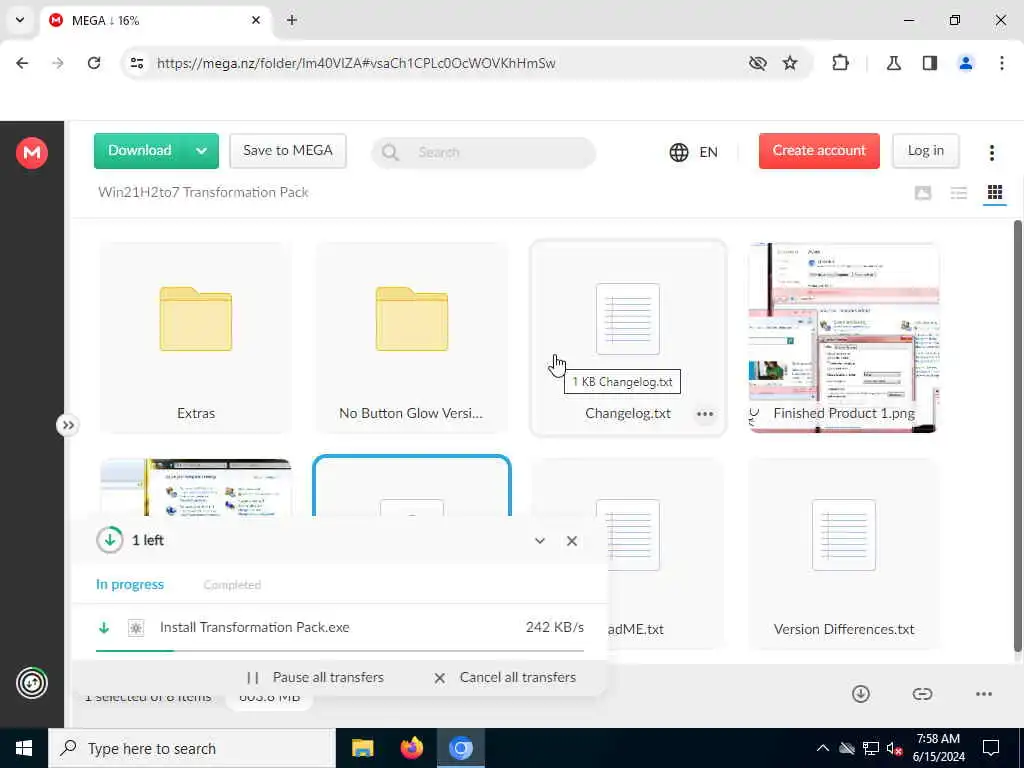The width and height of the screenshot is (1024, 768).
Task: Open a new browser tab
Action: click(292, 20)
